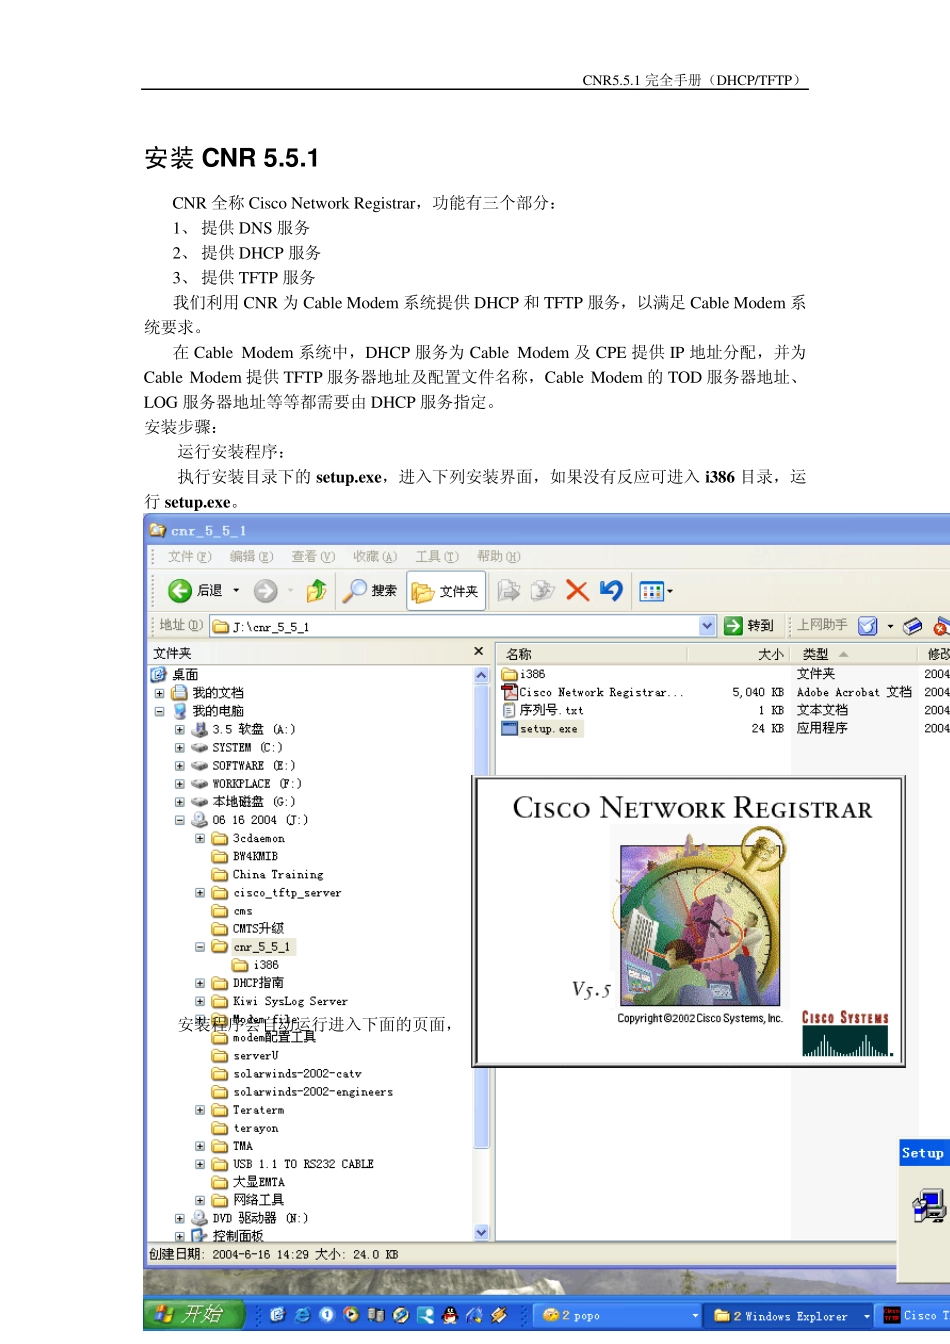950x1344 pixels.
Task: Select the 序列号.txt file icon
Action: (x=510, y=710)
